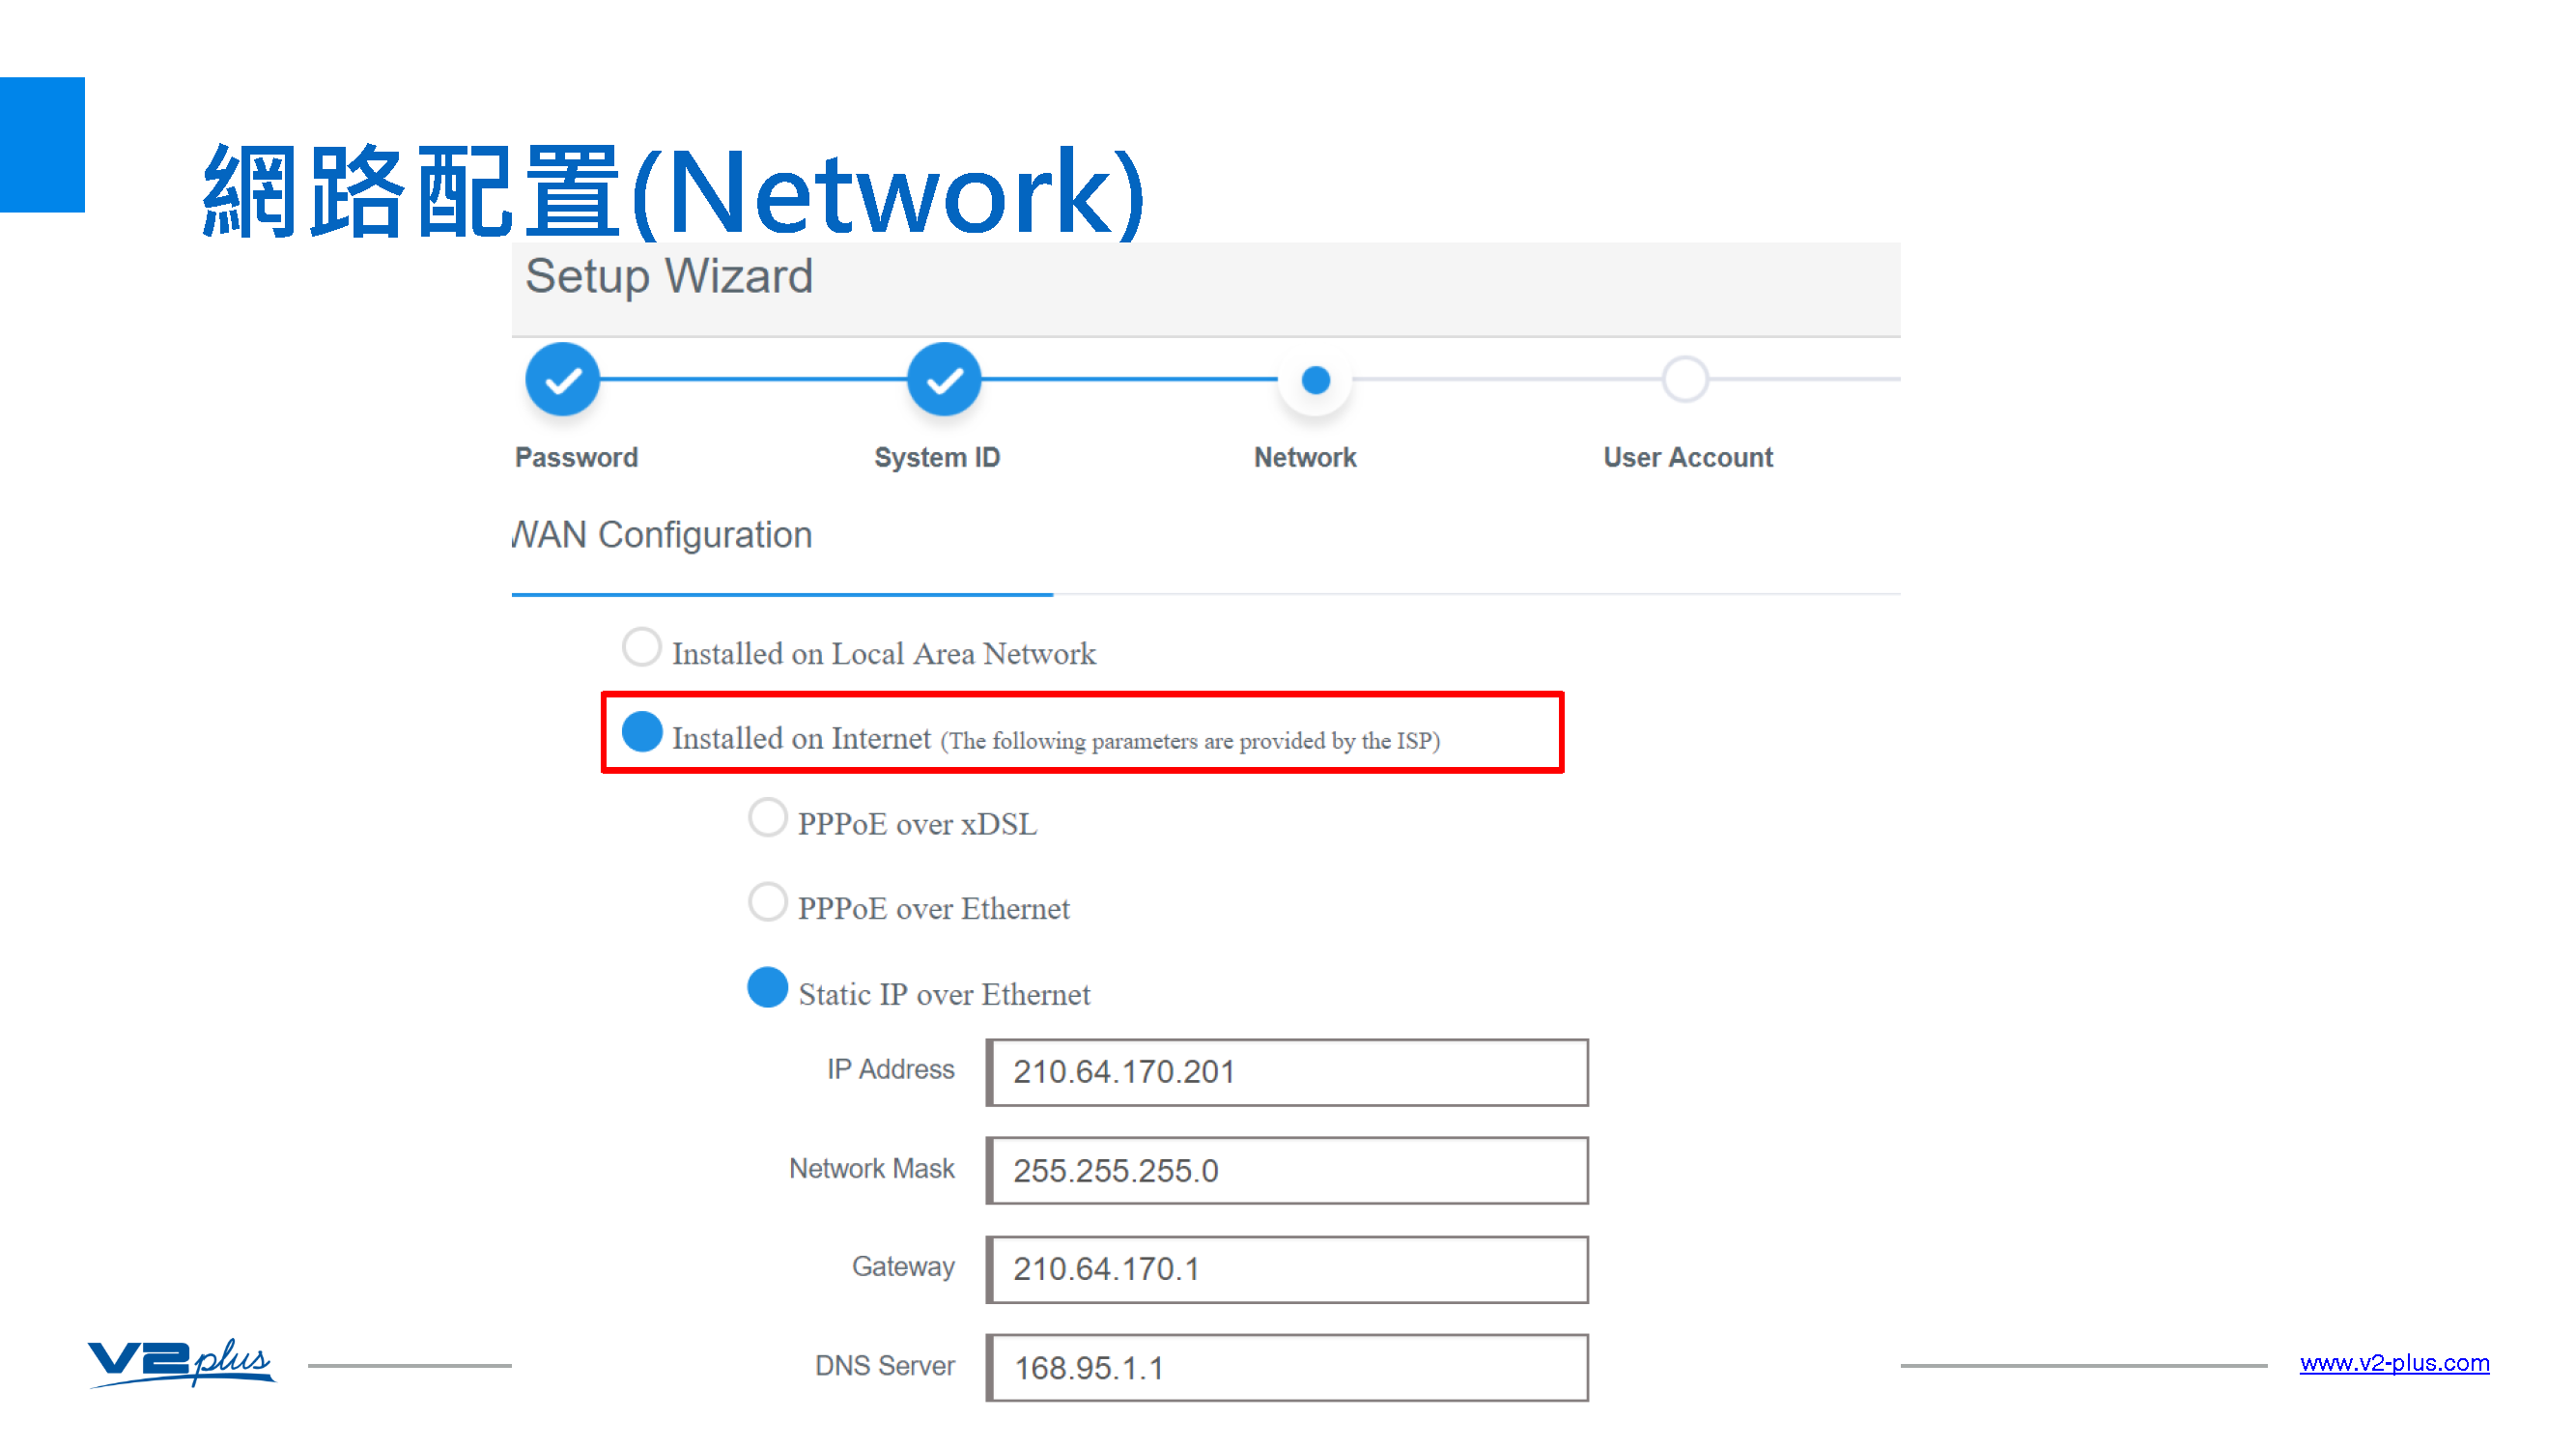Click the System ID step label

[937, 457]
